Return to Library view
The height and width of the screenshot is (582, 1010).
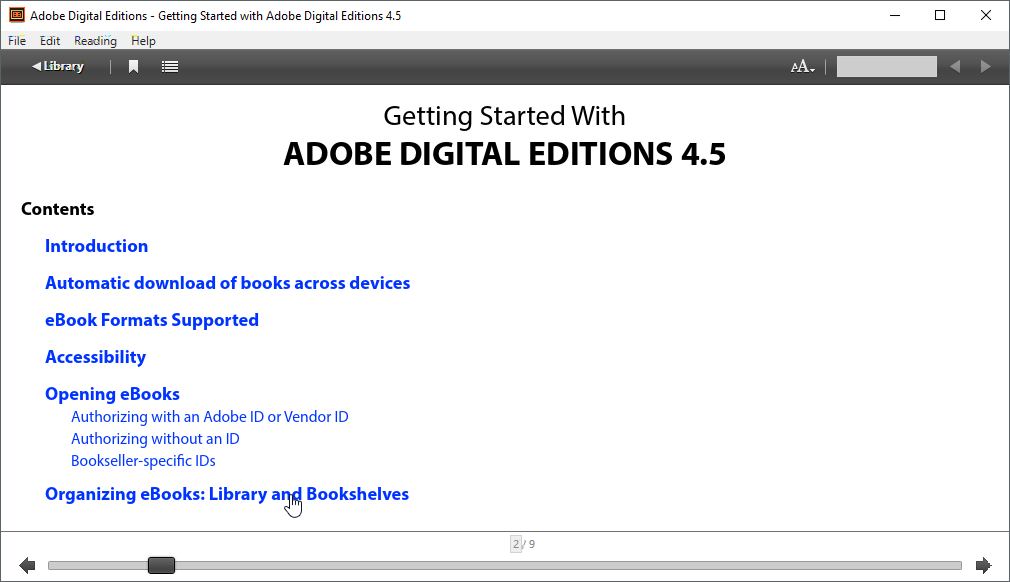pos(58,66)
